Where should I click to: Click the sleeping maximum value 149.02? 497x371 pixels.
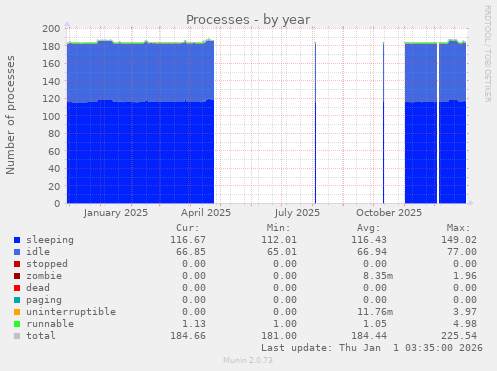459,240
